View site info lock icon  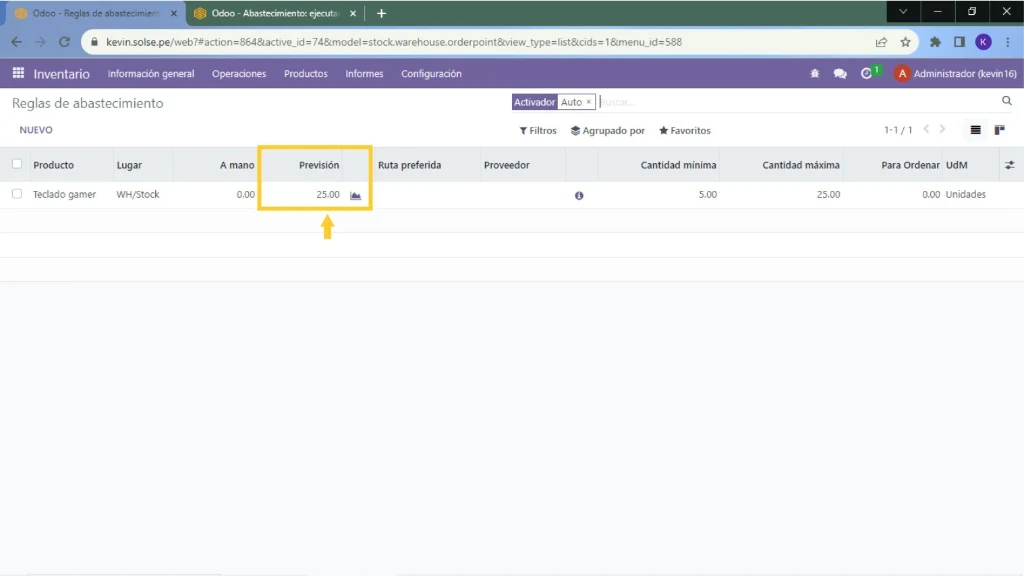pyautogui.click(x=95, y=42)
